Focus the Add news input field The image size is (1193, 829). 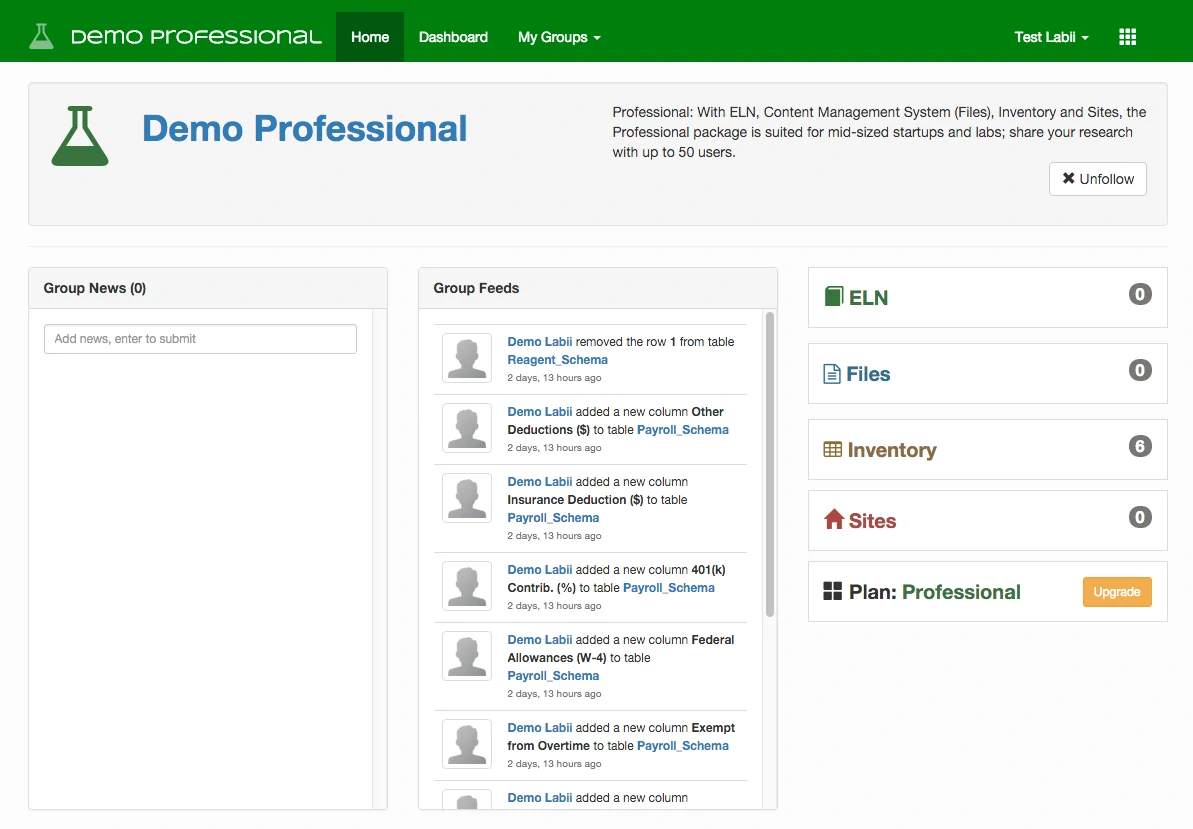[200, 339]
